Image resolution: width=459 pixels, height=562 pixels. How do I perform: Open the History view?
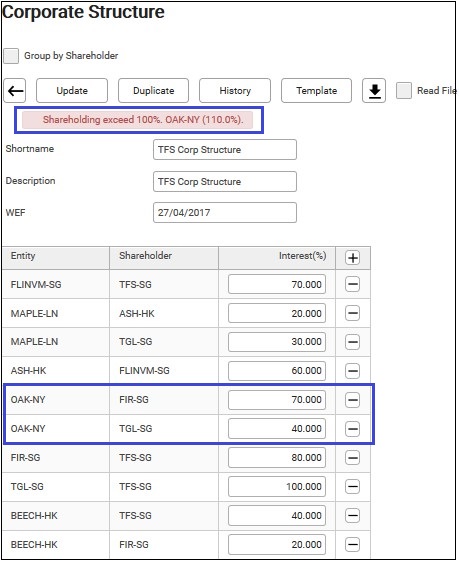(x=235, y=91)
